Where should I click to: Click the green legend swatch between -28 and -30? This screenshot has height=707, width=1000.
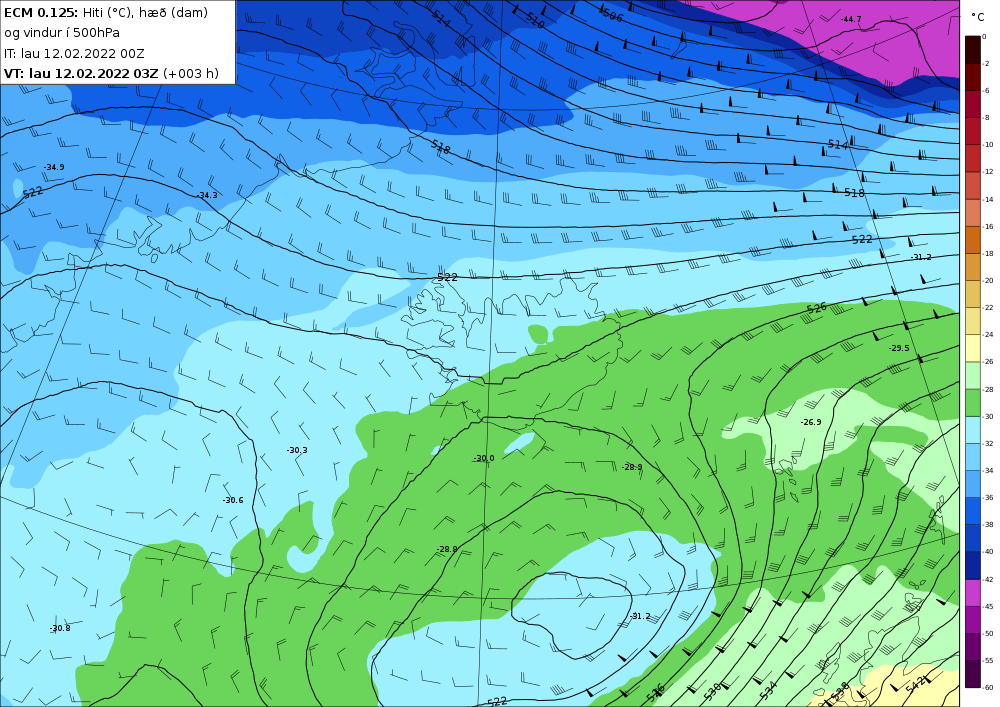(973, 402)
